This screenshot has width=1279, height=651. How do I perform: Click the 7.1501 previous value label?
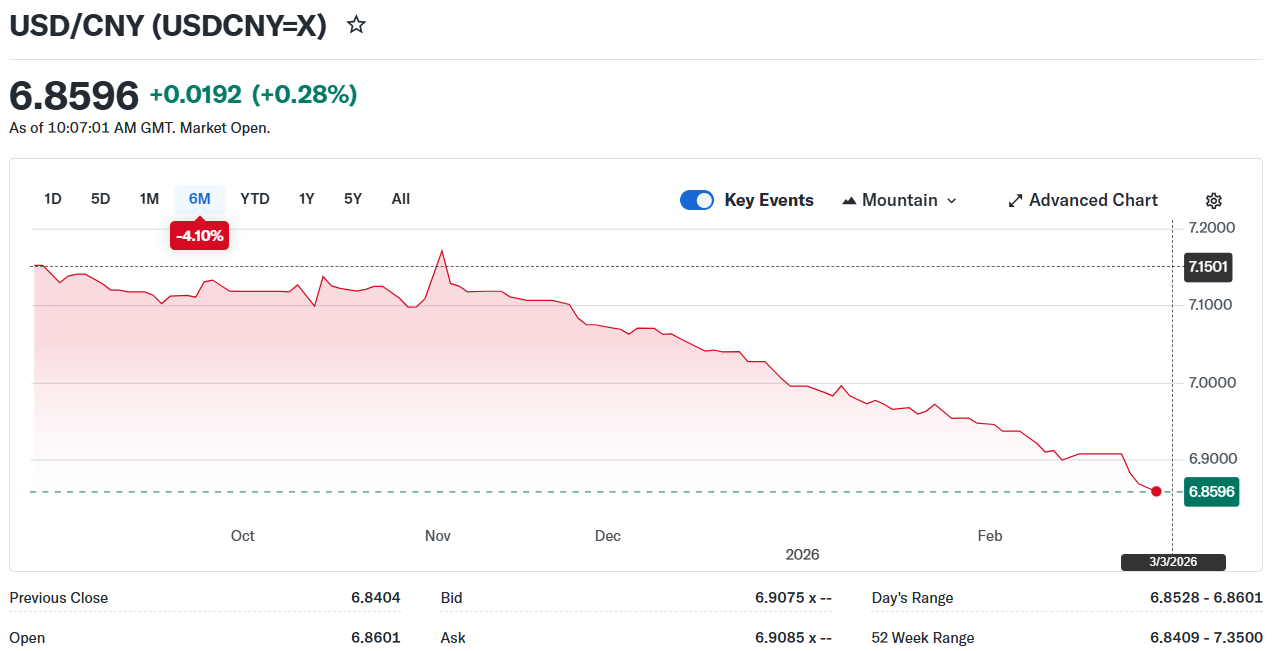[x=1207, y=267]
